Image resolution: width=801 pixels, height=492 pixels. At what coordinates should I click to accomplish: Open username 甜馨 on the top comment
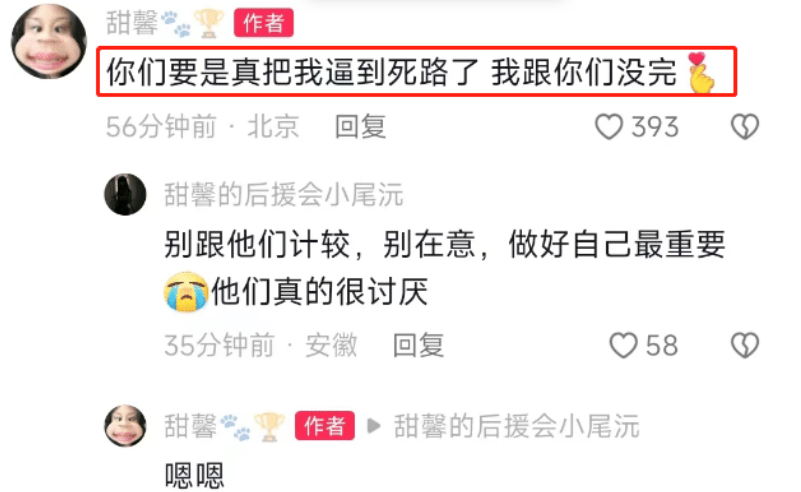coord(132,23)
